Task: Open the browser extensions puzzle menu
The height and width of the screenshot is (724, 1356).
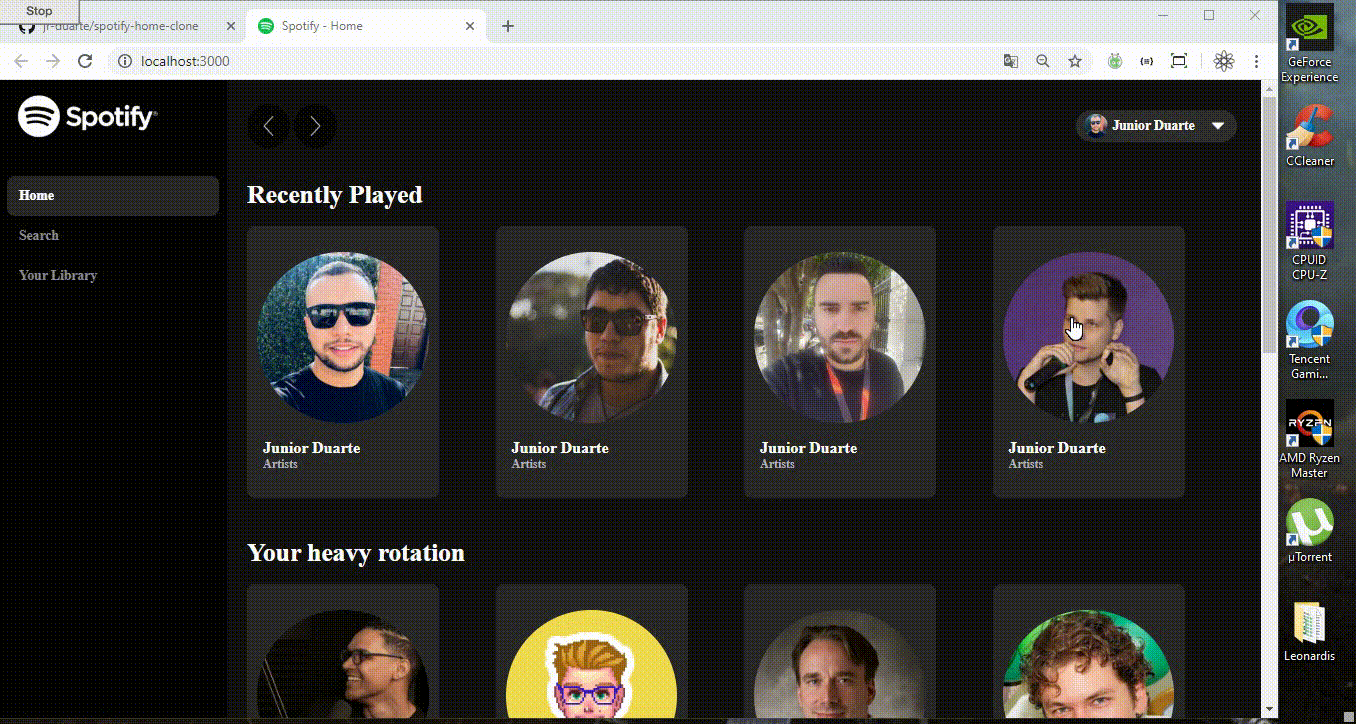Action: click(x=1147, y=61)
